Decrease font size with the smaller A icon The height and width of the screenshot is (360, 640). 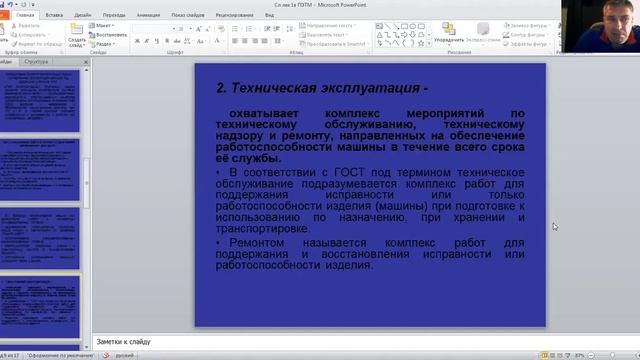coord(208,29)
